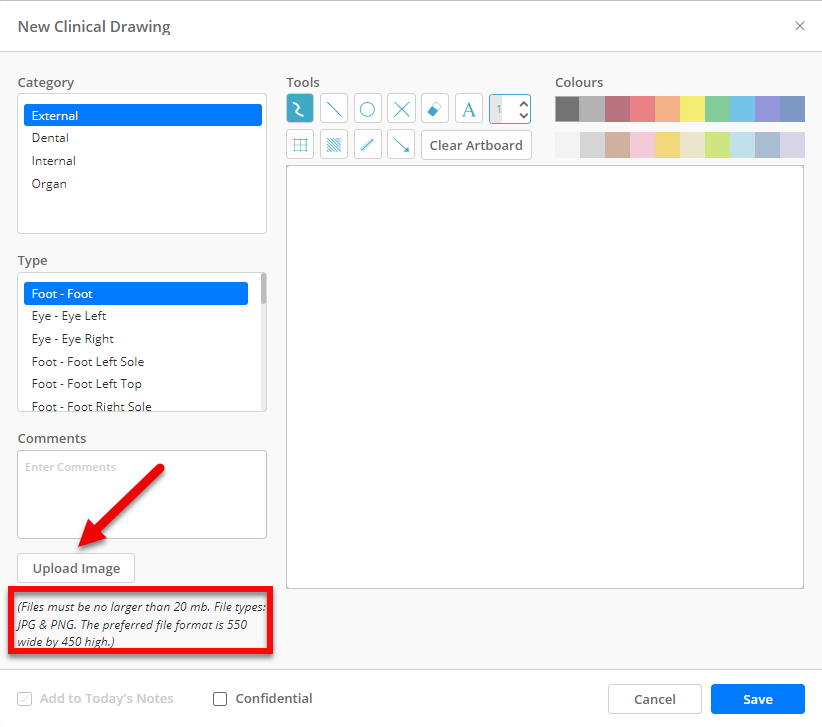Select the grid pattern tool

[300, 145]
